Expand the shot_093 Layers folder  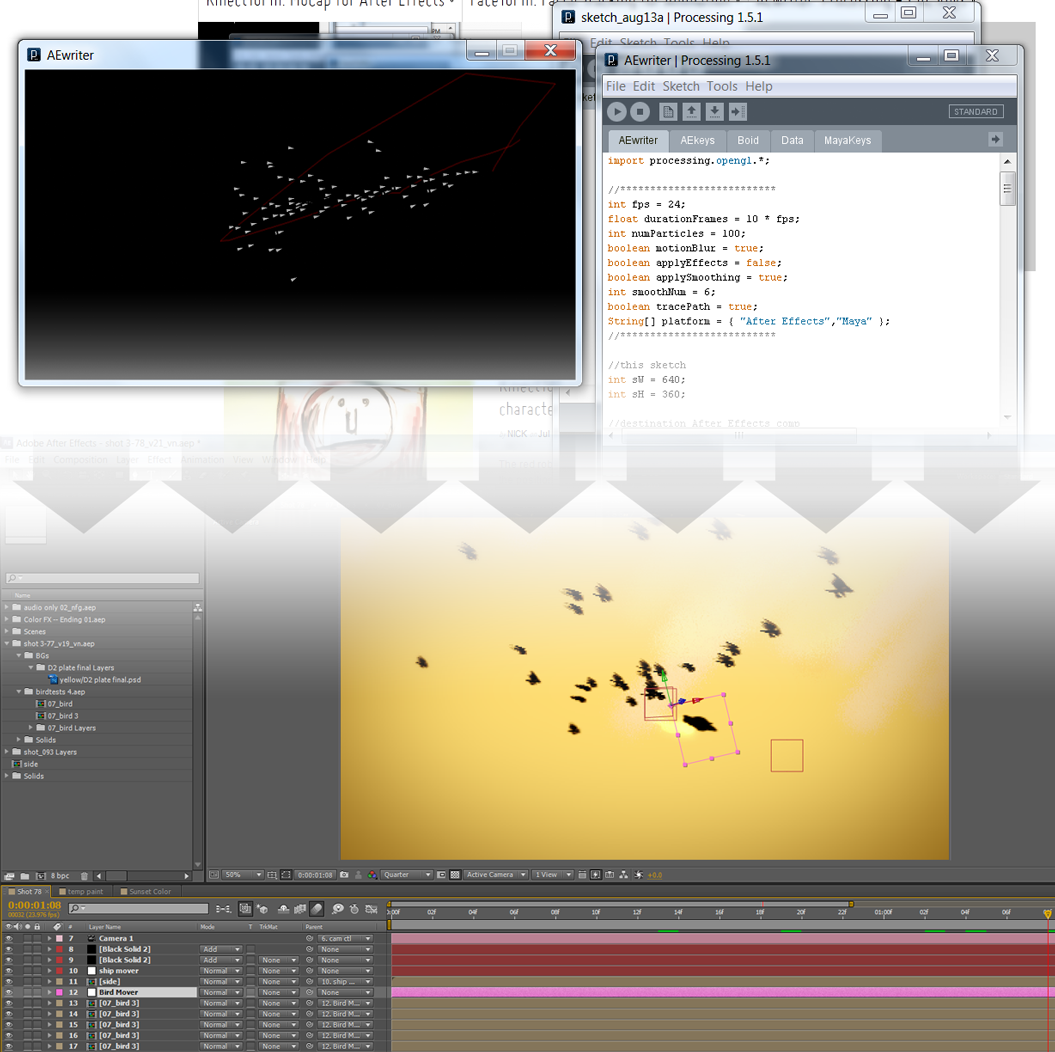(7, 752)
